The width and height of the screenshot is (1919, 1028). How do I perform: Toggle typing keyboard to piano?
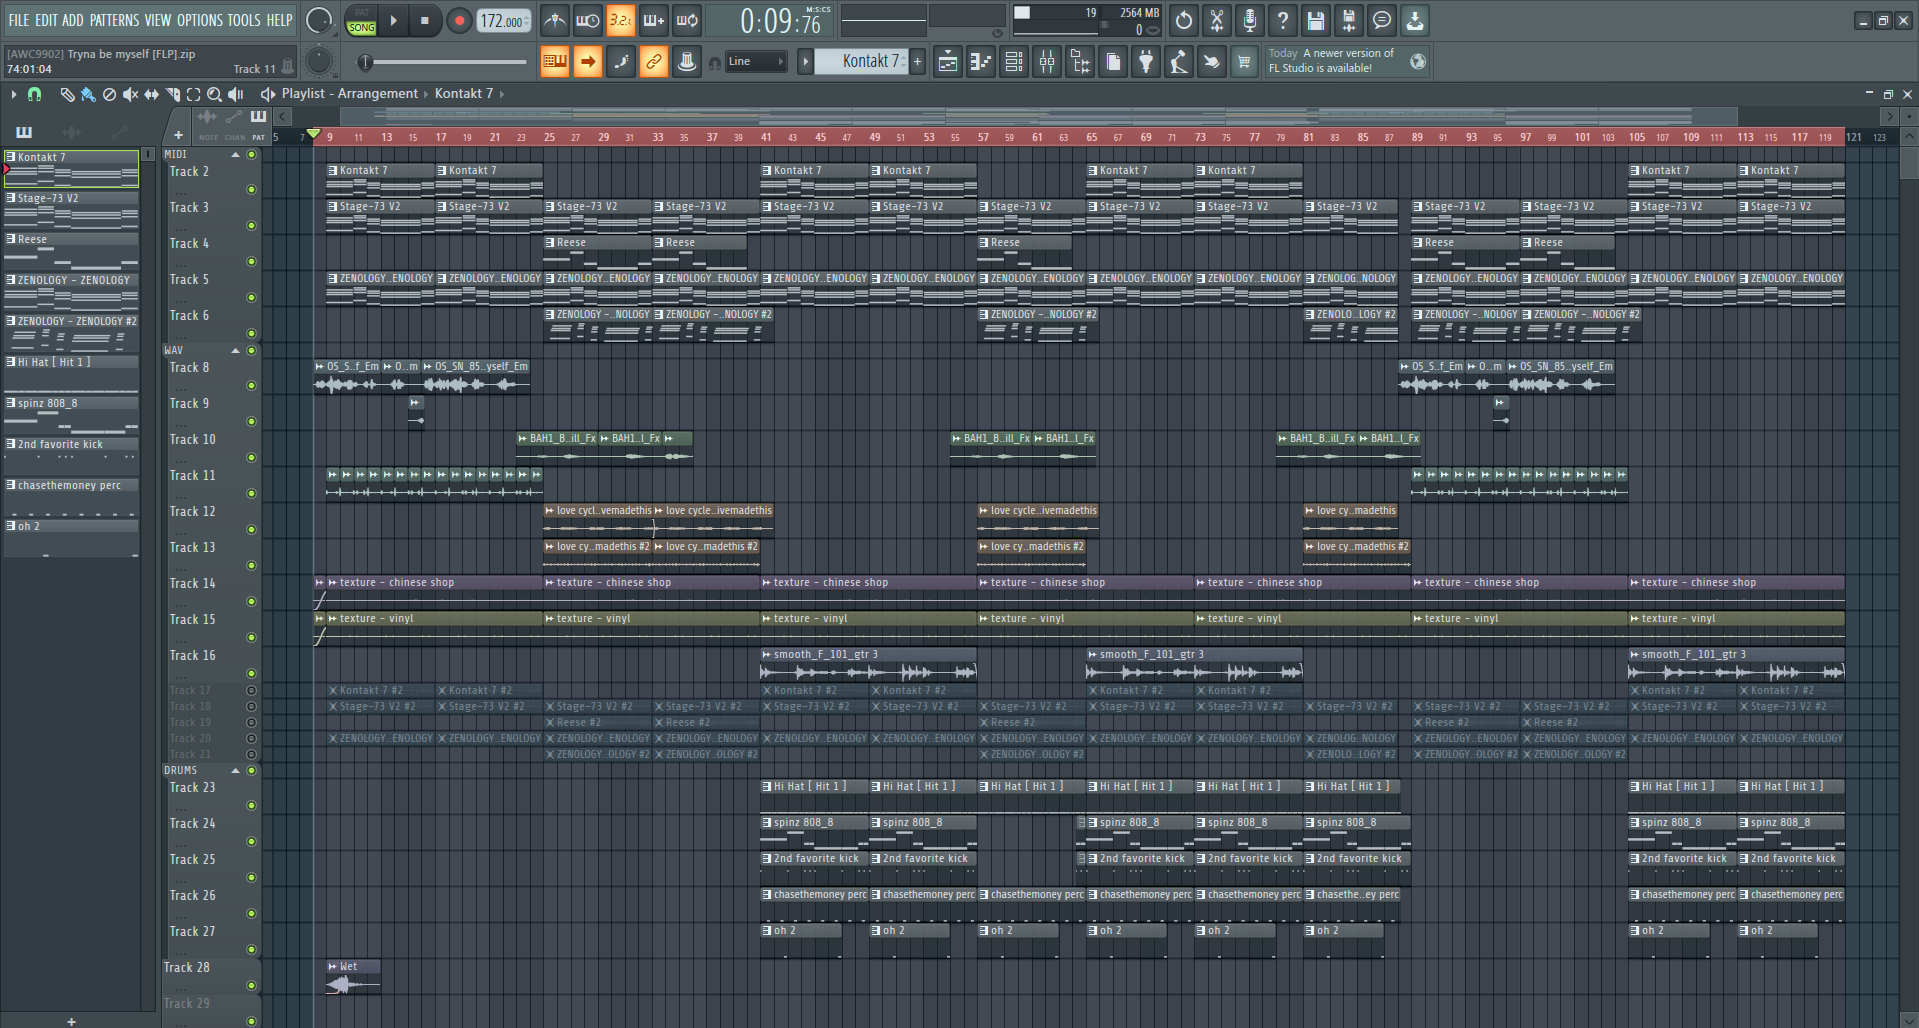[x=554, y=62]
